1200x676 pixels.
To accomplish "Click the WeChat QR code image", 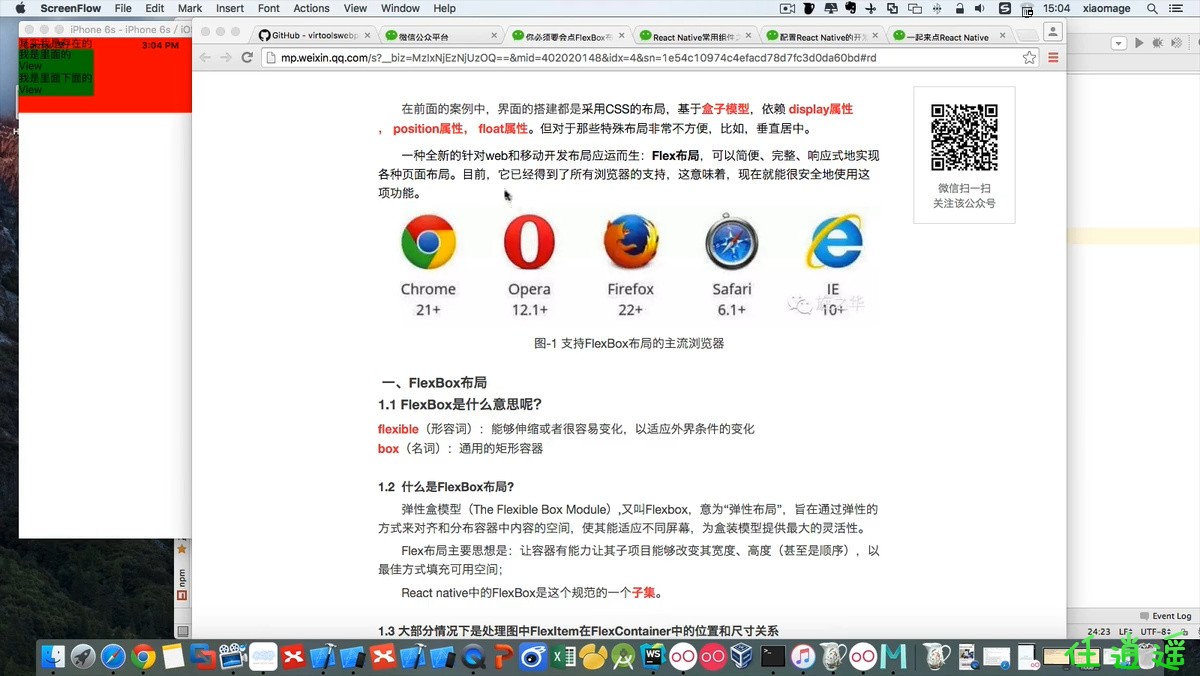I will pyautogui.click(x=964, y=137).
